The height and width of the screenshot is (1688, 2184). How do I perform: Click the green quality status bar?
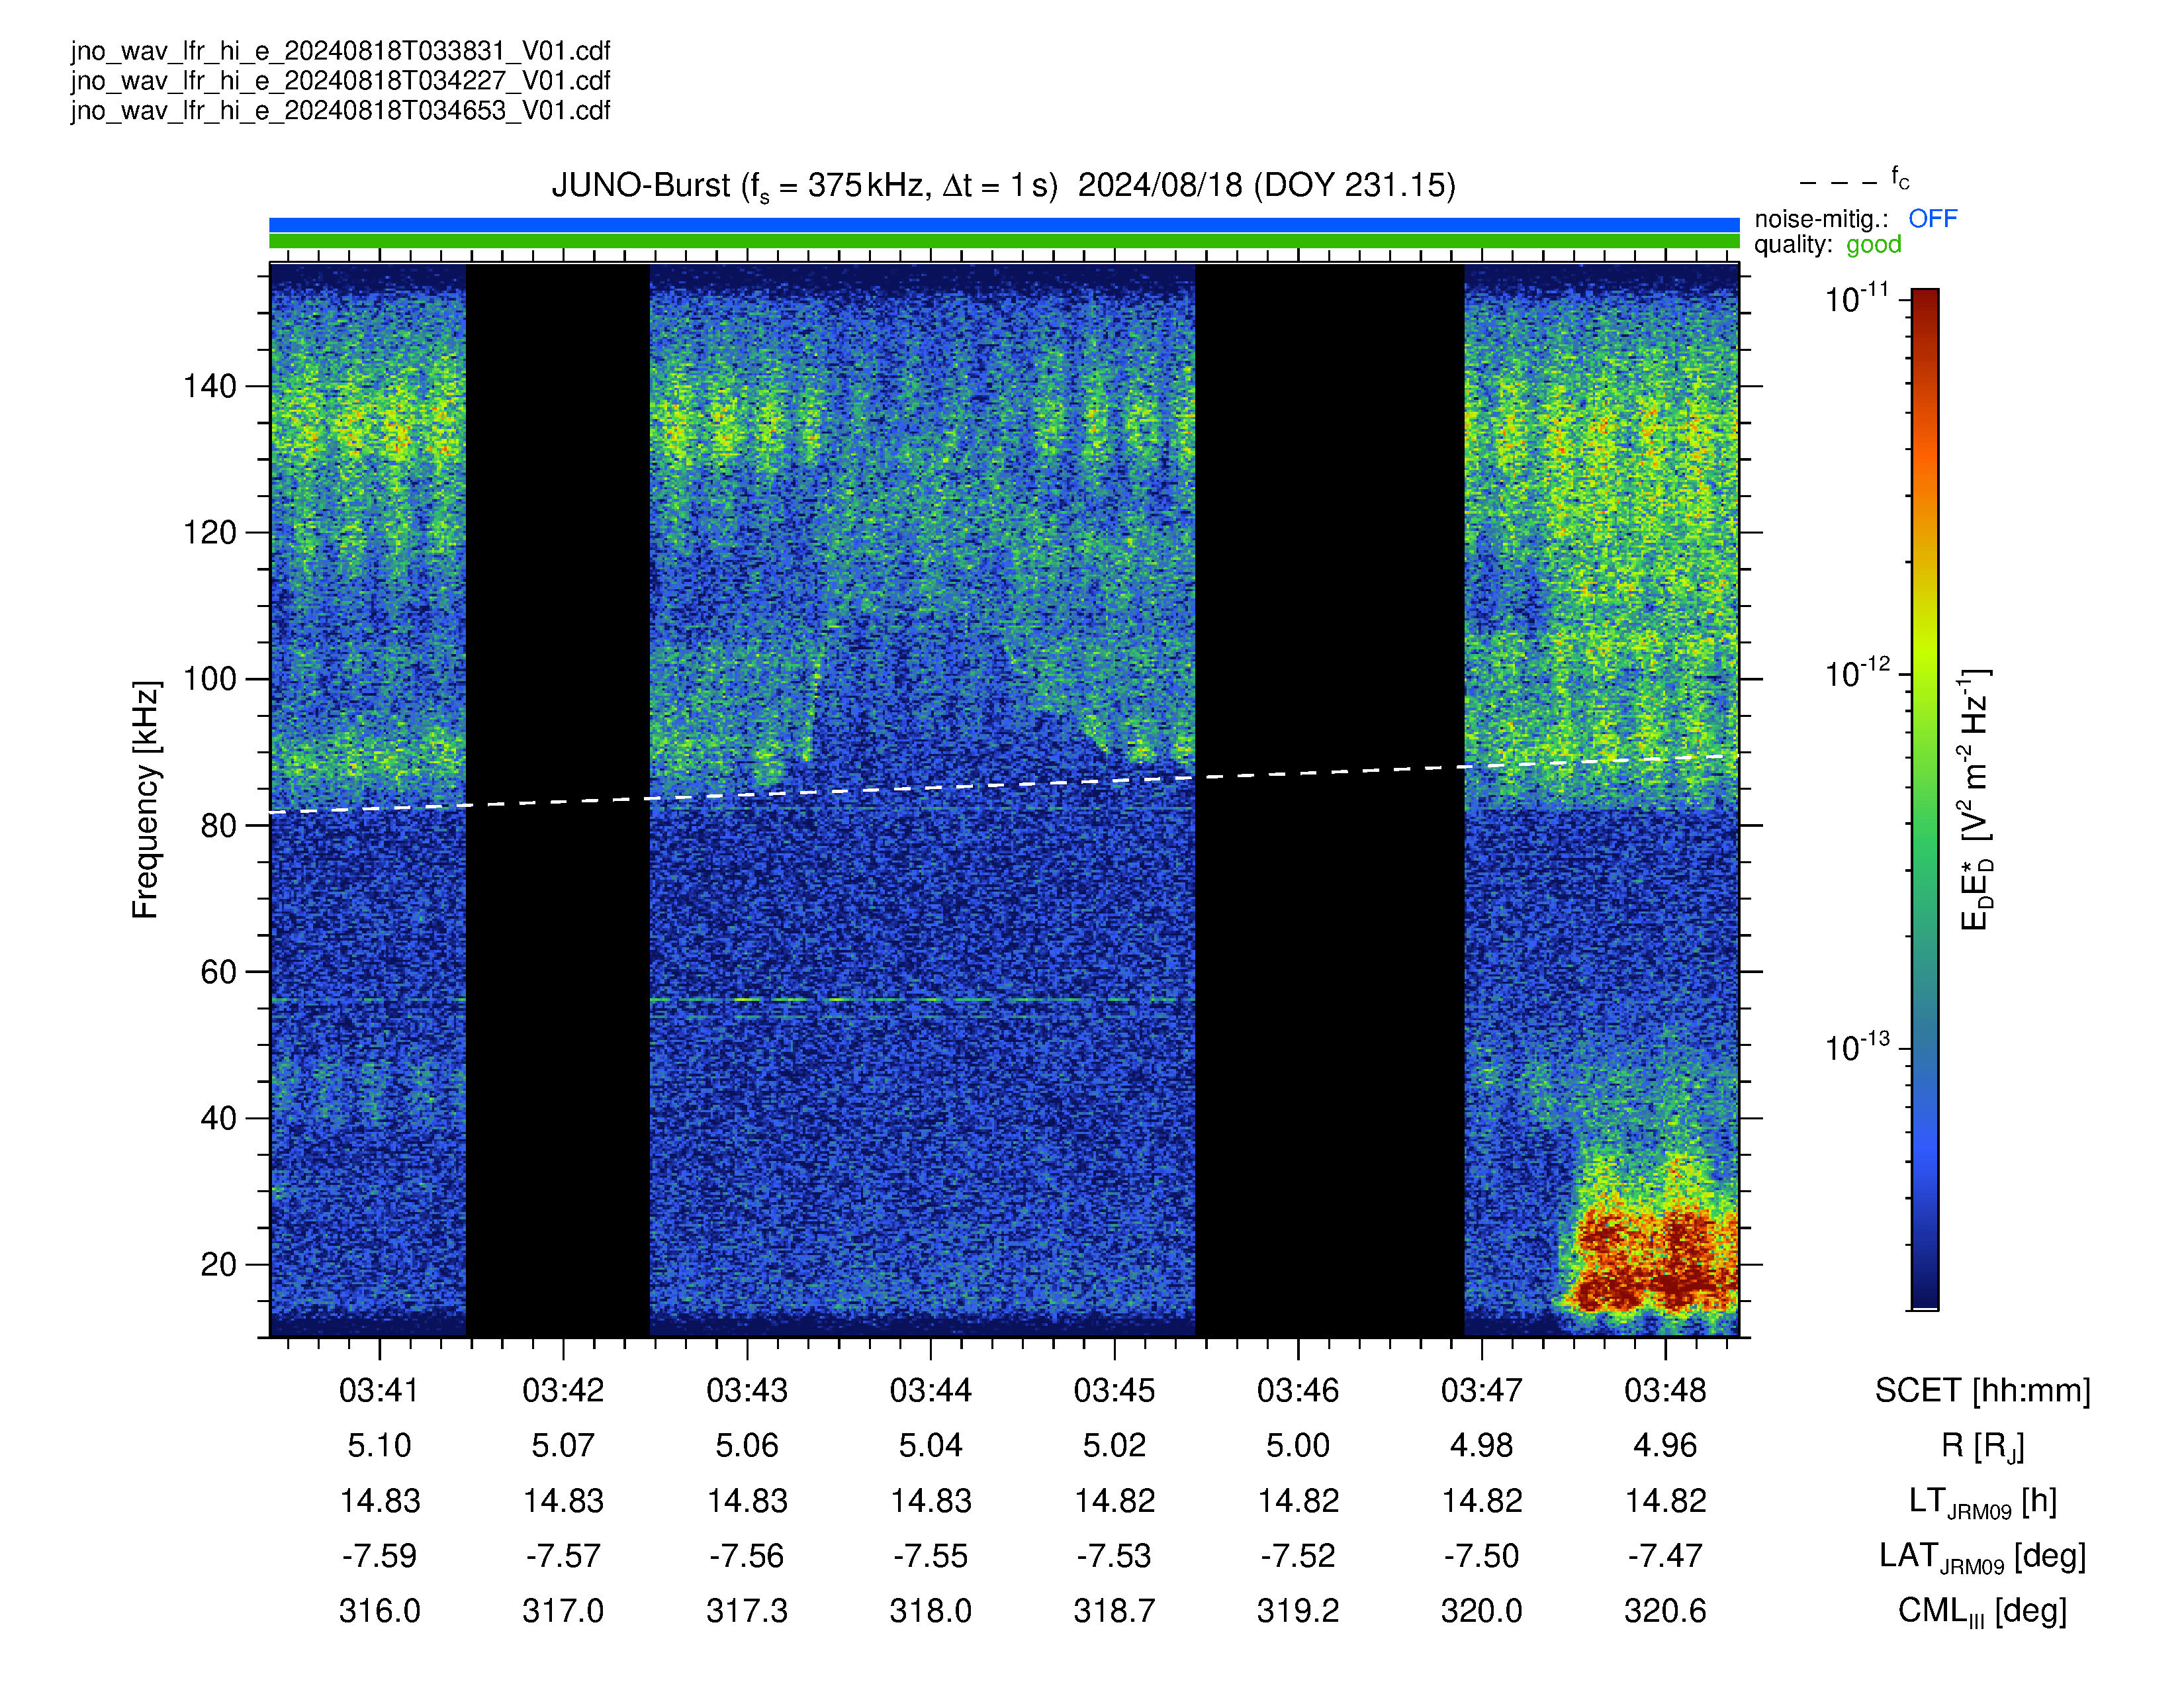click(1004, 241)
